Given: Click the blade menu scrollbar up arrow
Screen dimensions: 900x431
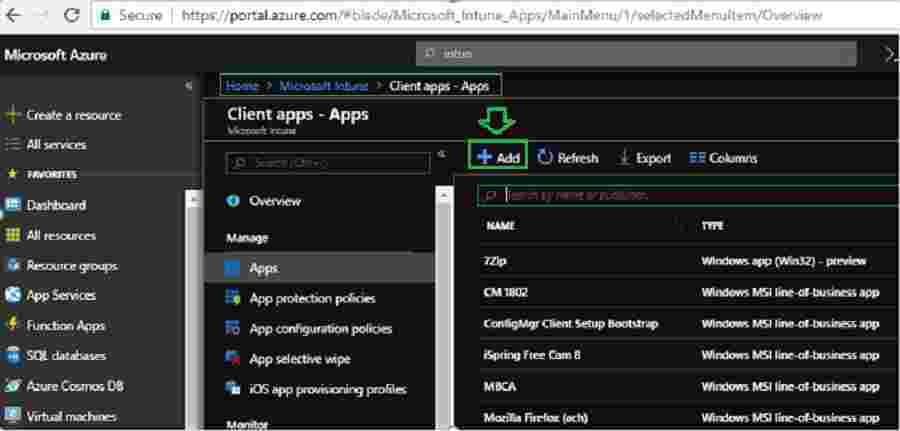Looking at the screenshot, I should pyautogui.click(x=444, y=196).
